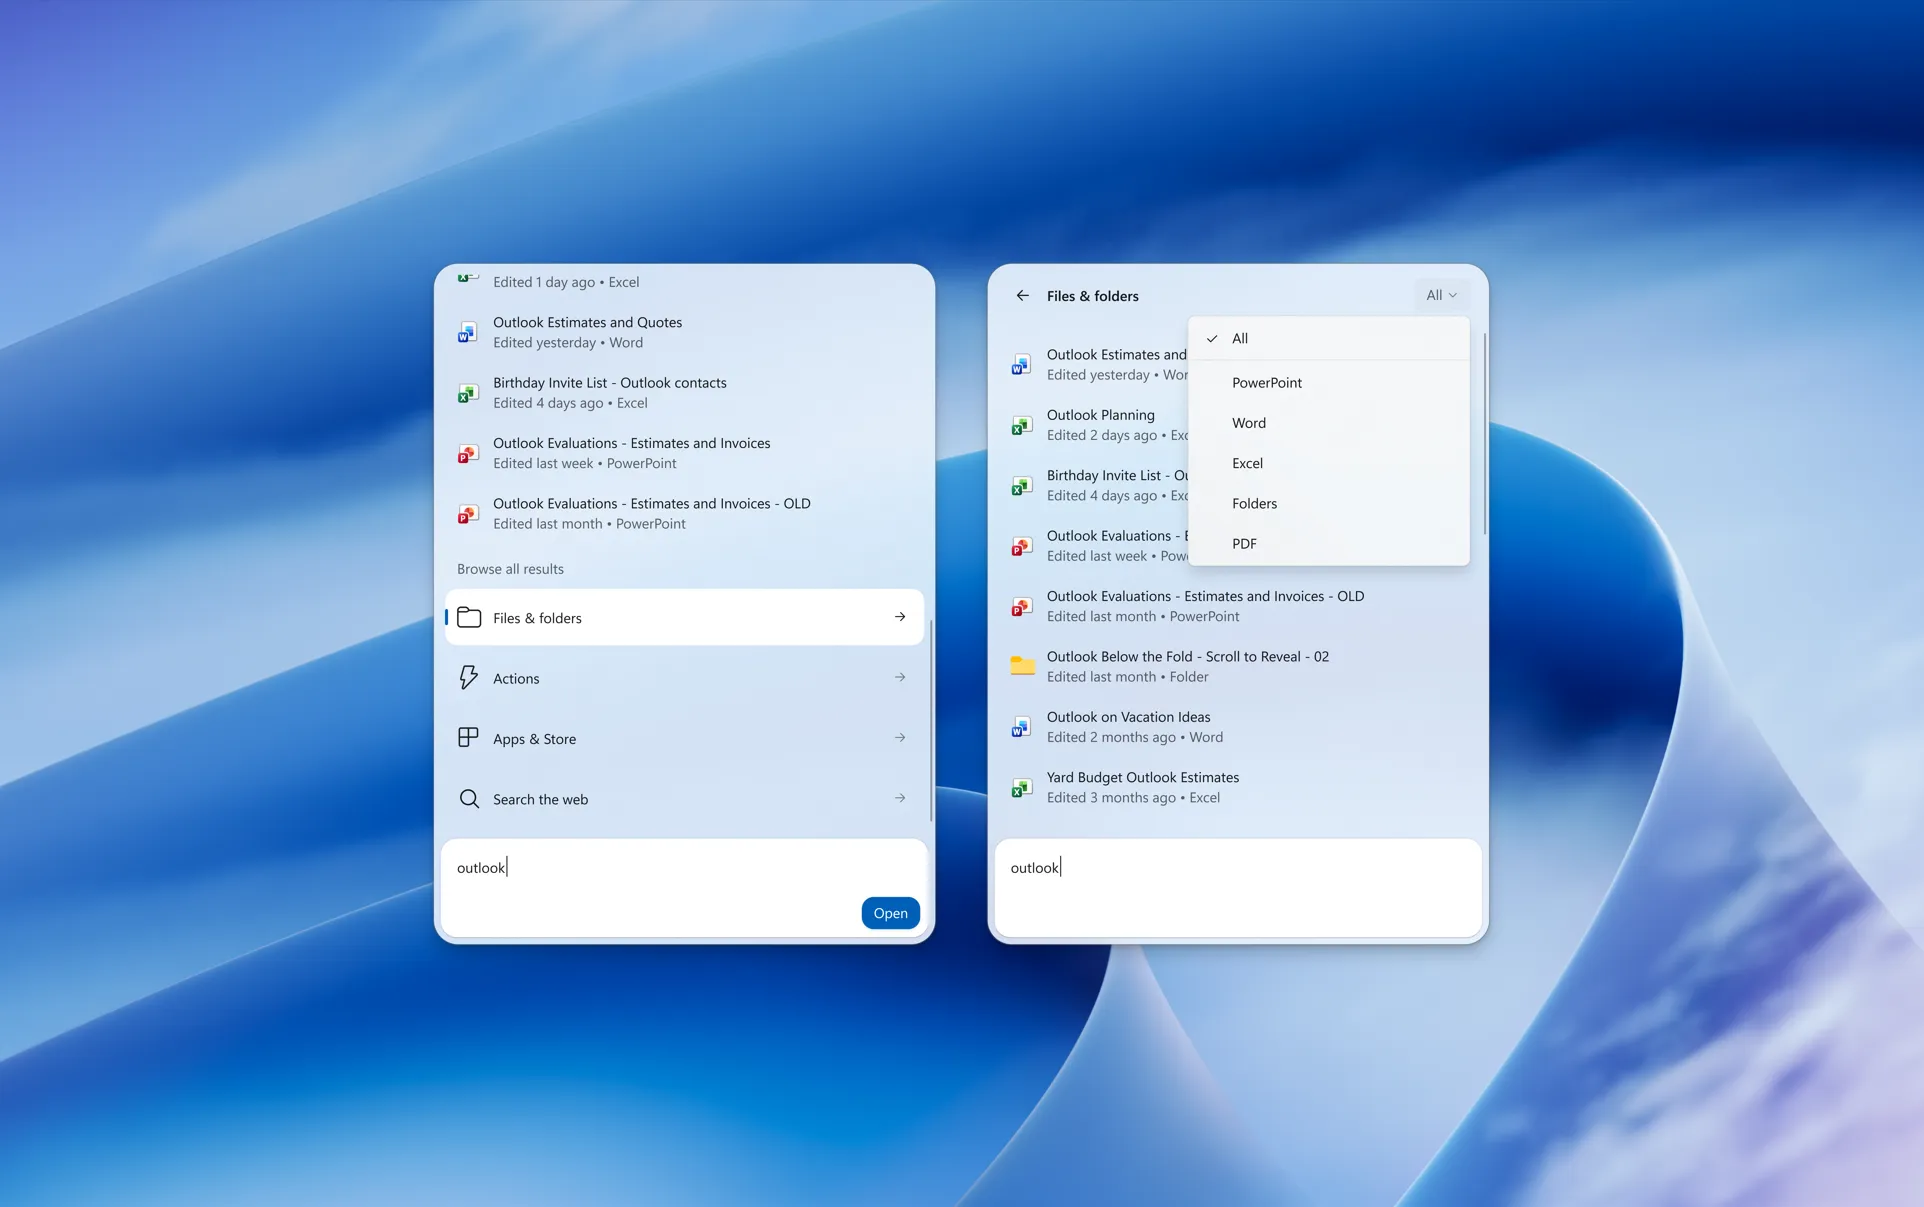Viewport: 1924px width, 1207px height.
Task: Click the blue Open button
Action: [890, 912]
